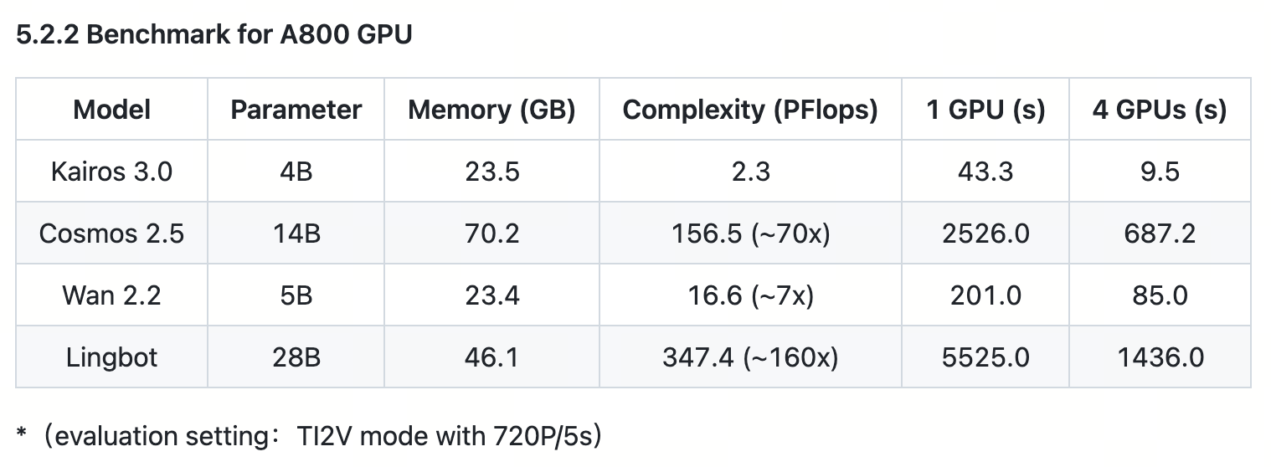Select the Complexity (PFlops) header cell

coord(750,110)
